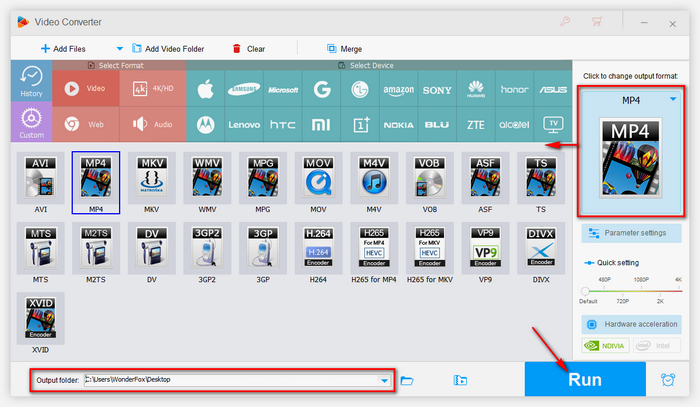Viewport: 700px width, 407px height.
Task: Open the Video format category
Action: (x=86, y=88)
